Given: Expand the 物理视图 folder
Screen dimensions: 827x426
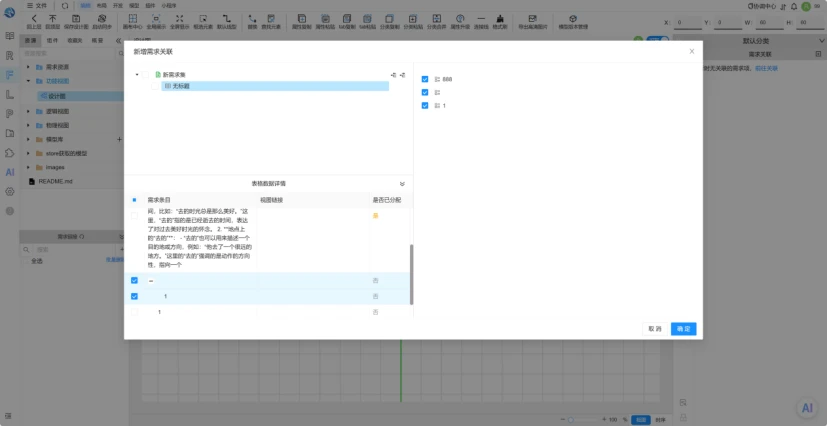Looking at the screenshot, I should [x=28, y=125].
